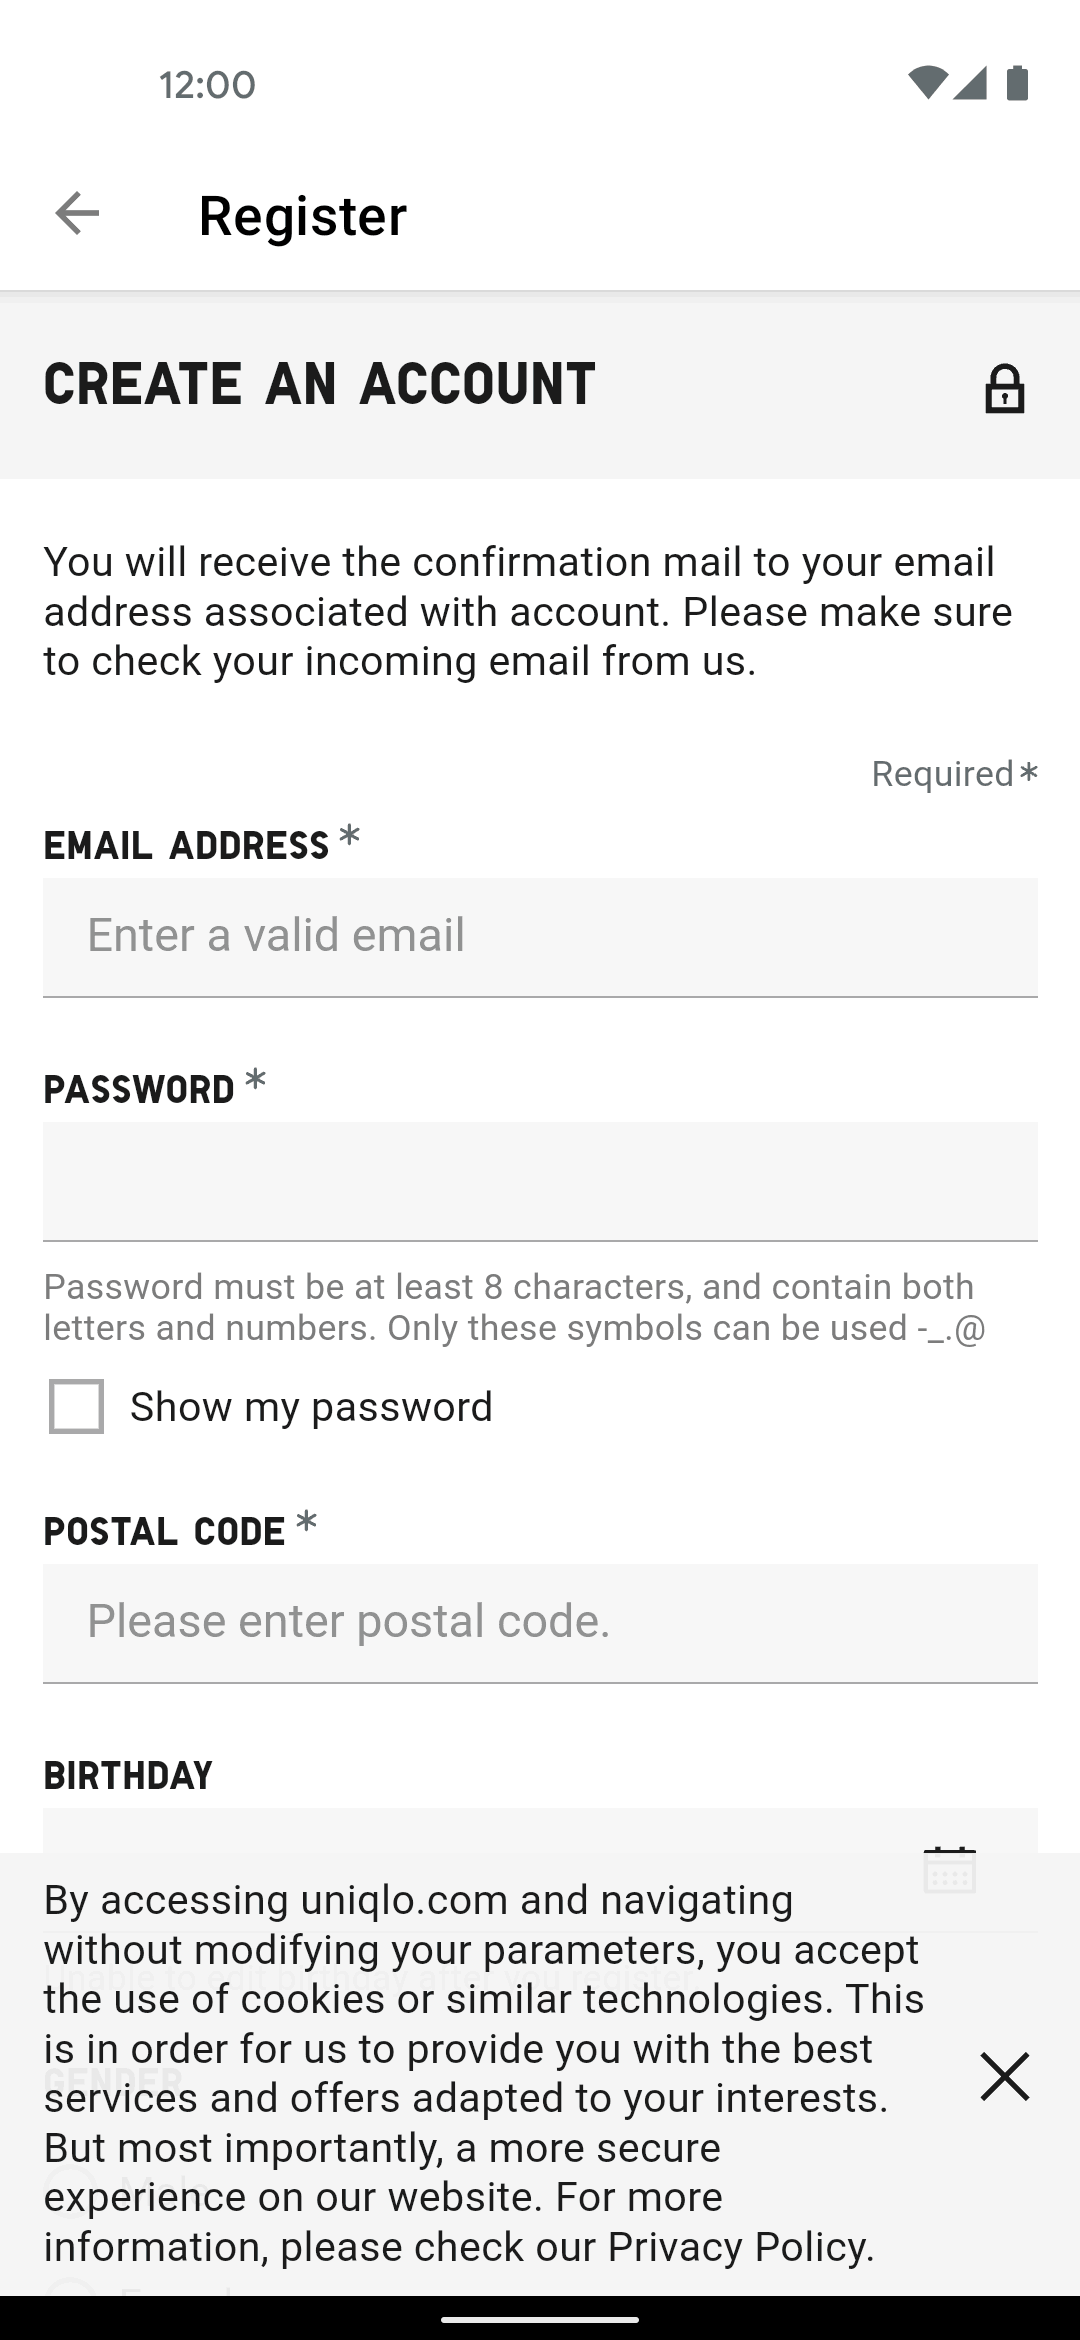Tap the 12:00 clock in the status bar

pyautogui.click(x=207, y=85)
